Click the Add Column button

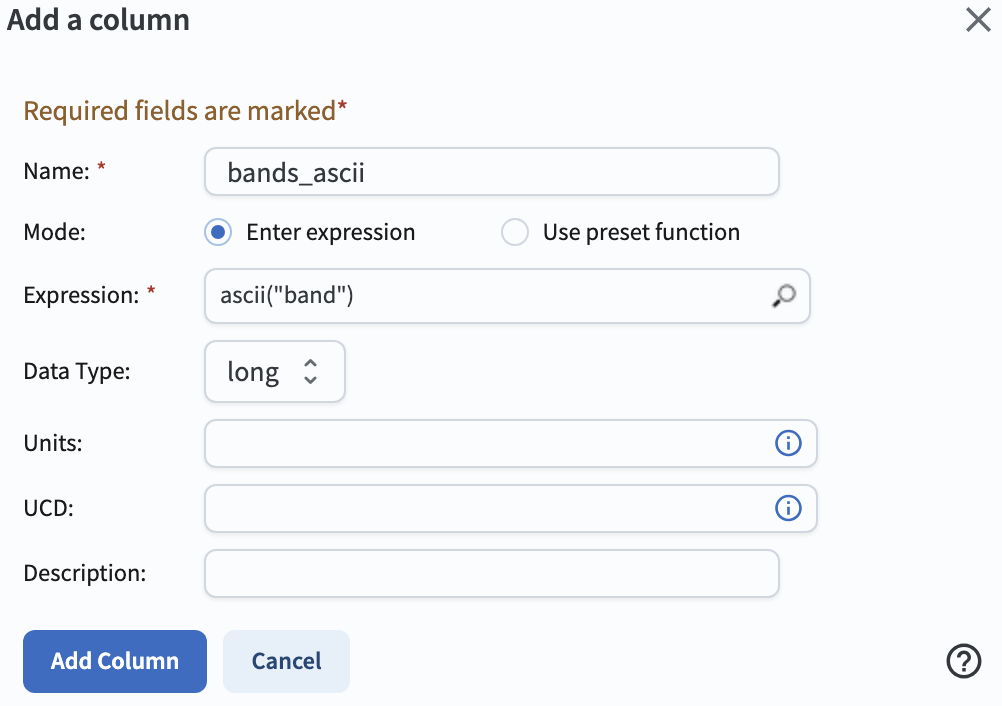pos(114,661)
